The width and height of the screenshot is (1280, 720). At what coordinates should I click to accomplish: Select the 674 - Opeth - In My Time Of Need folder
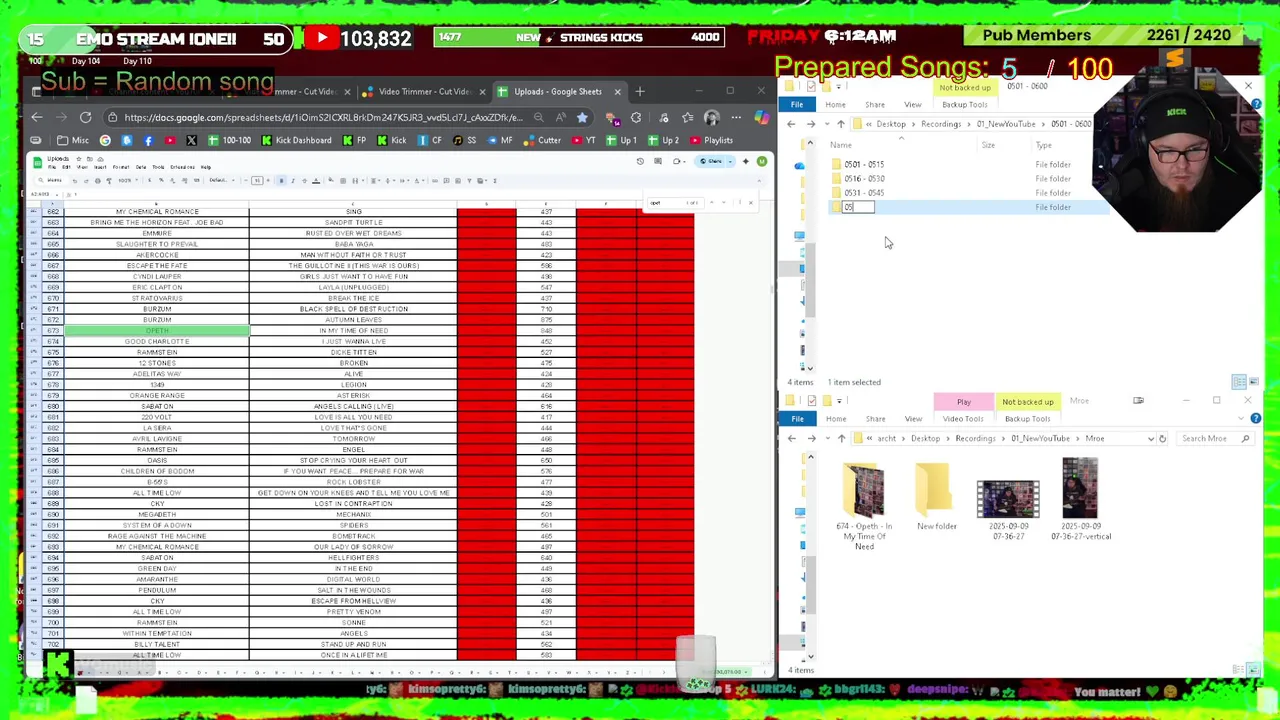point(864,505)
